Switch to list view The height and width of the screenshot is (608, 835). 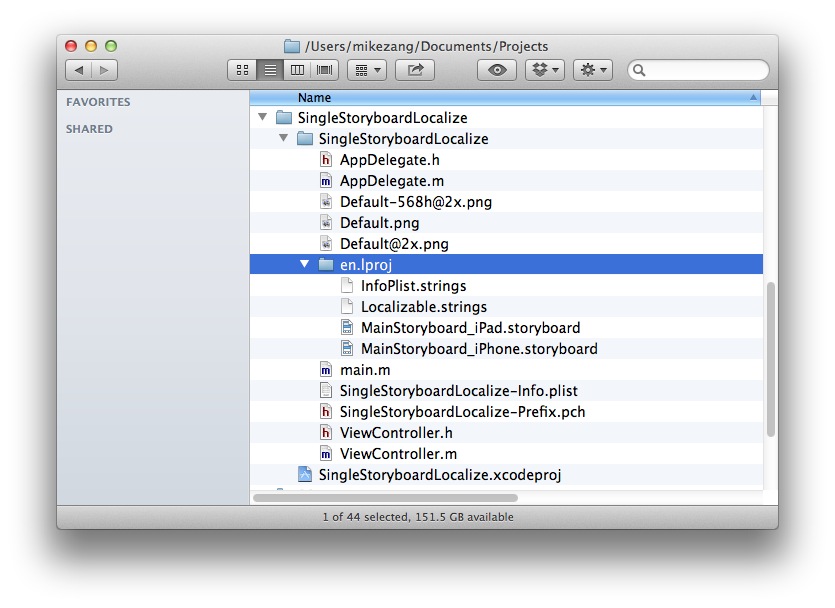coord(271,70)
